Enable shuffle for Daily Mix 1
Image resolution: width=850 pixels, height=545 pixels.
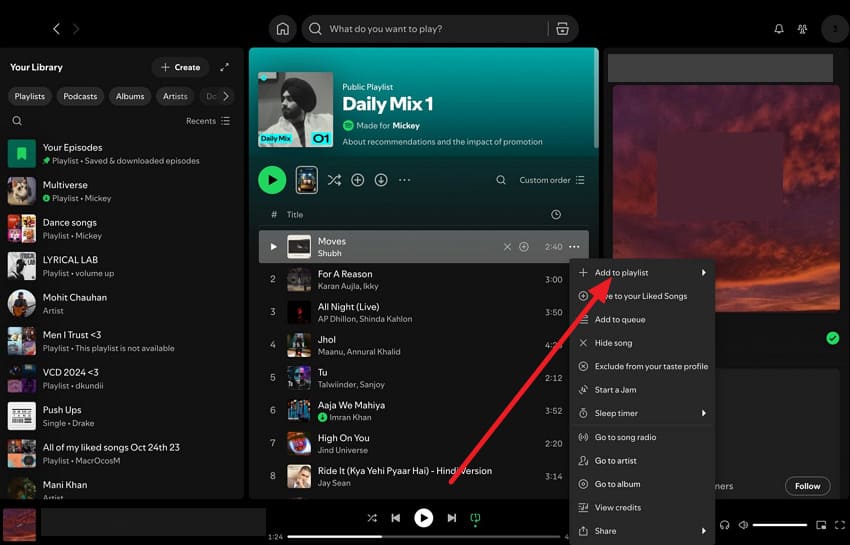[334, 180]
